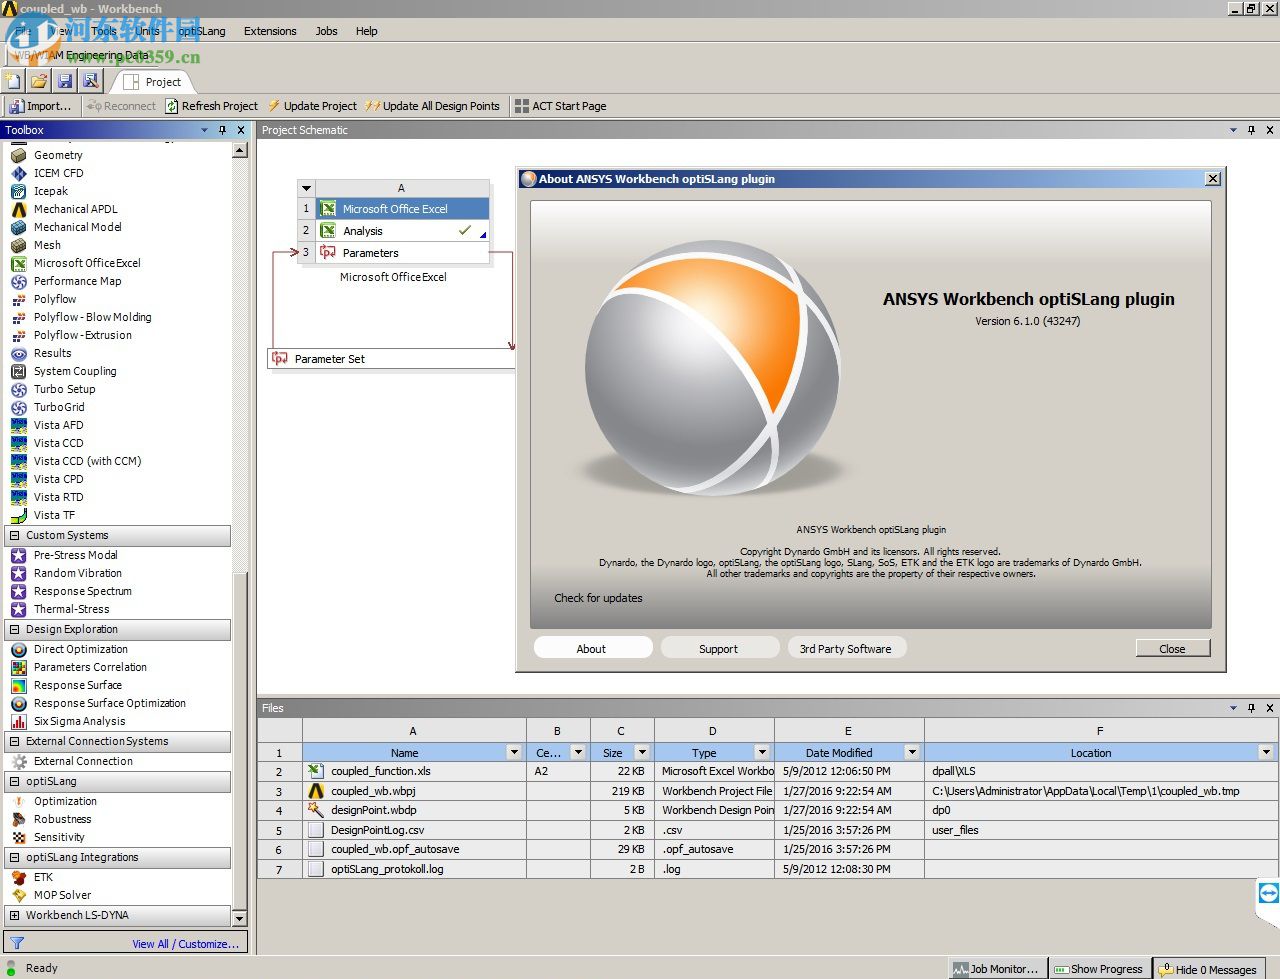Open the Location column filter dropdown
Image resolution: width=1280 pixels, height=979 pixels.
1266,752
